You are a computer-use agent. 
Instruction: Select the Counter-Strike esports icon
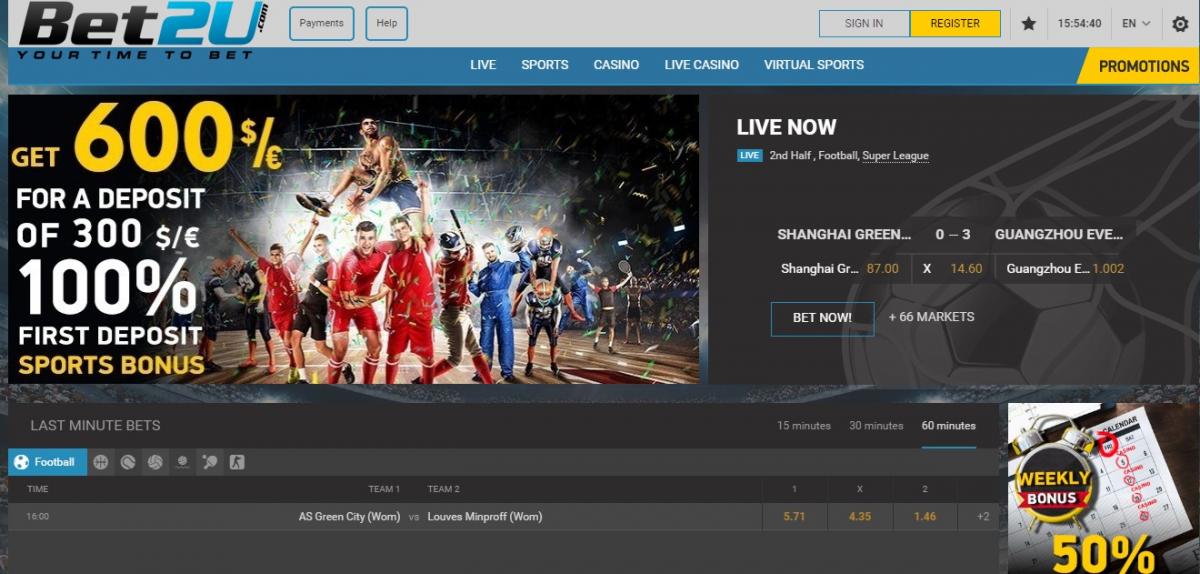point(236,462)
